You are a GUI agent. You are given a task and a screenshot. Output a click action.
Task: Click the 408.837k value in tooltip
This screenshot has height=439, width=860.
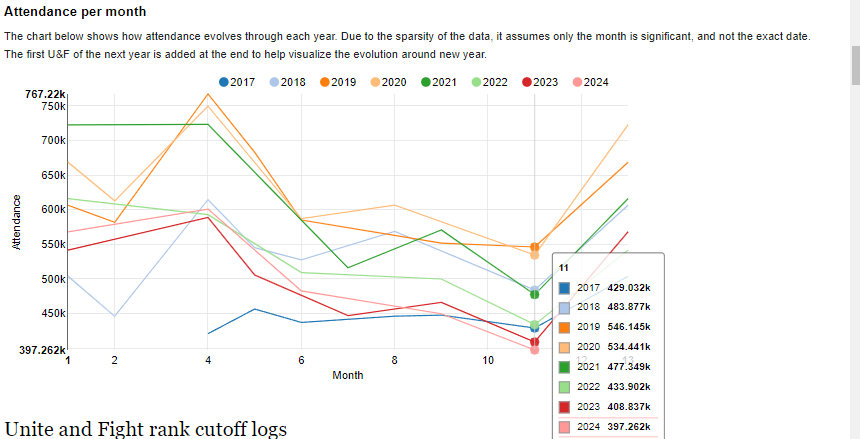click(x=629, y=407)
